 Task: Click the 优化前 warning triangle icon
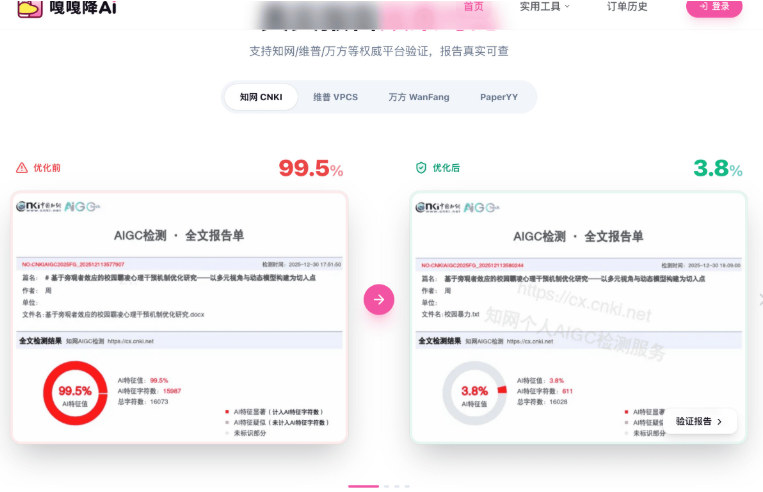[x=22, y=168]
